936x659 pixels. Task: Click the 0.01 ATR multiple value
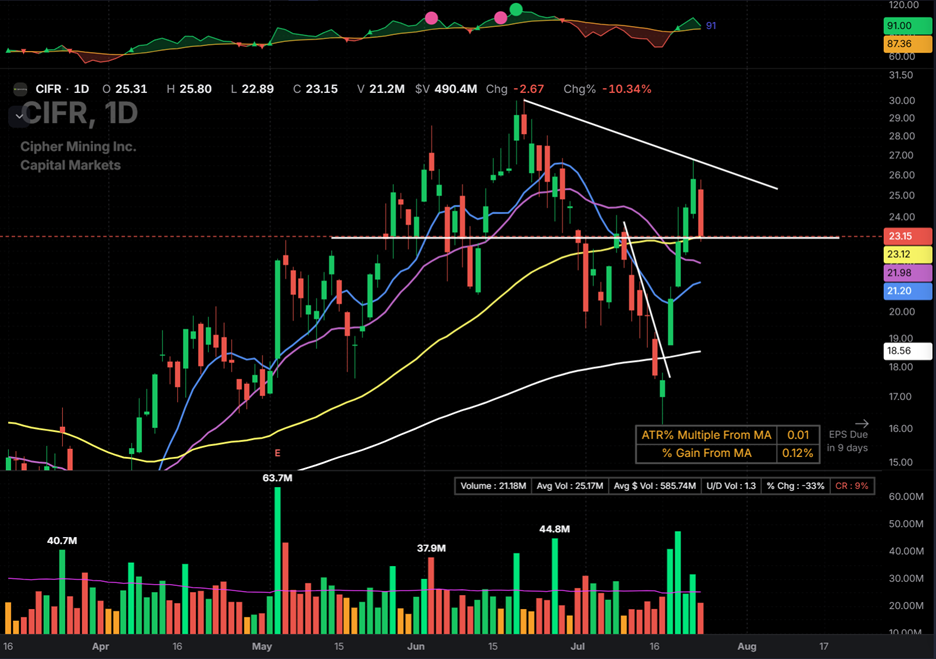798,435
